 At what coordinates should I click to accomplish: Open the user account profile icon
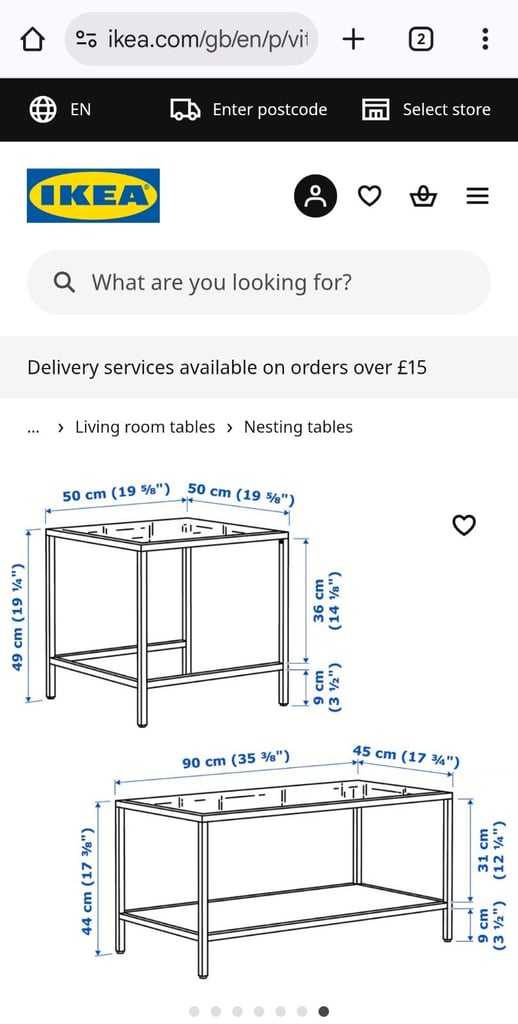coord(316,195)
